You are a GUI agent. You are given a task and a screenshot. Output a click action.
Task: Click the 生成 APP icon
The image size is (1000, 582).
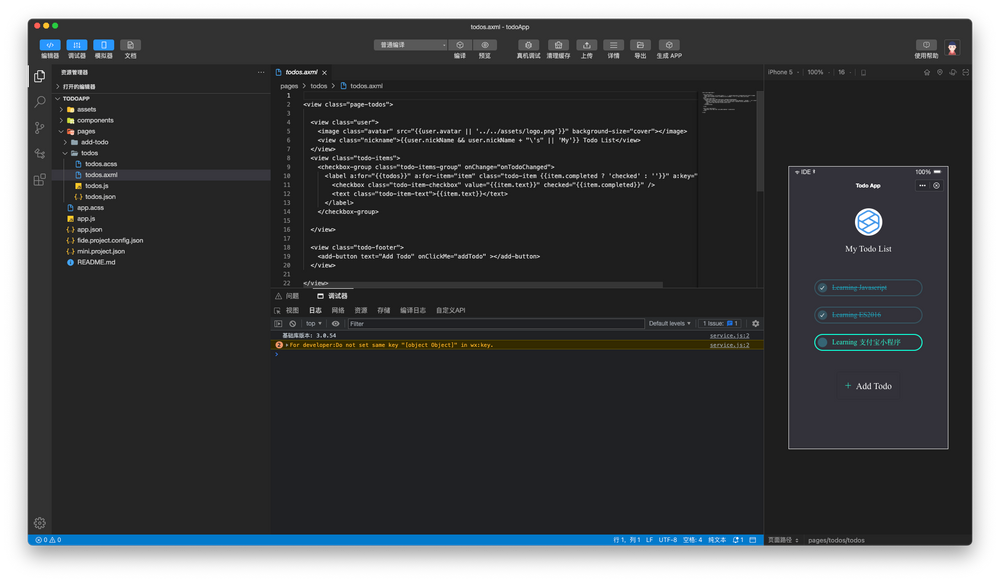coord(669,45)
